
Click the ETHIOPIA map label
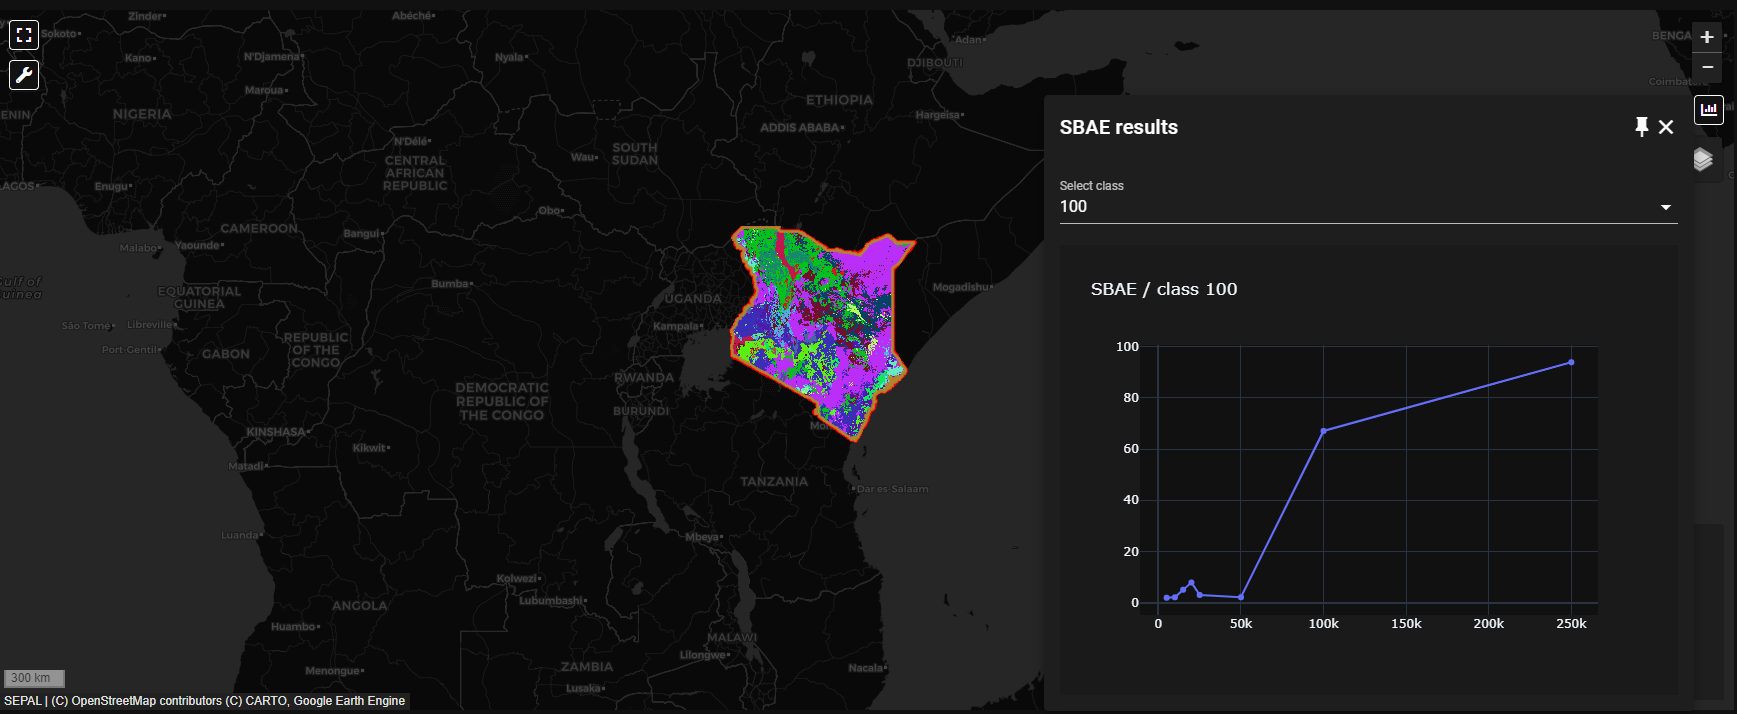[x=839, y=100]
